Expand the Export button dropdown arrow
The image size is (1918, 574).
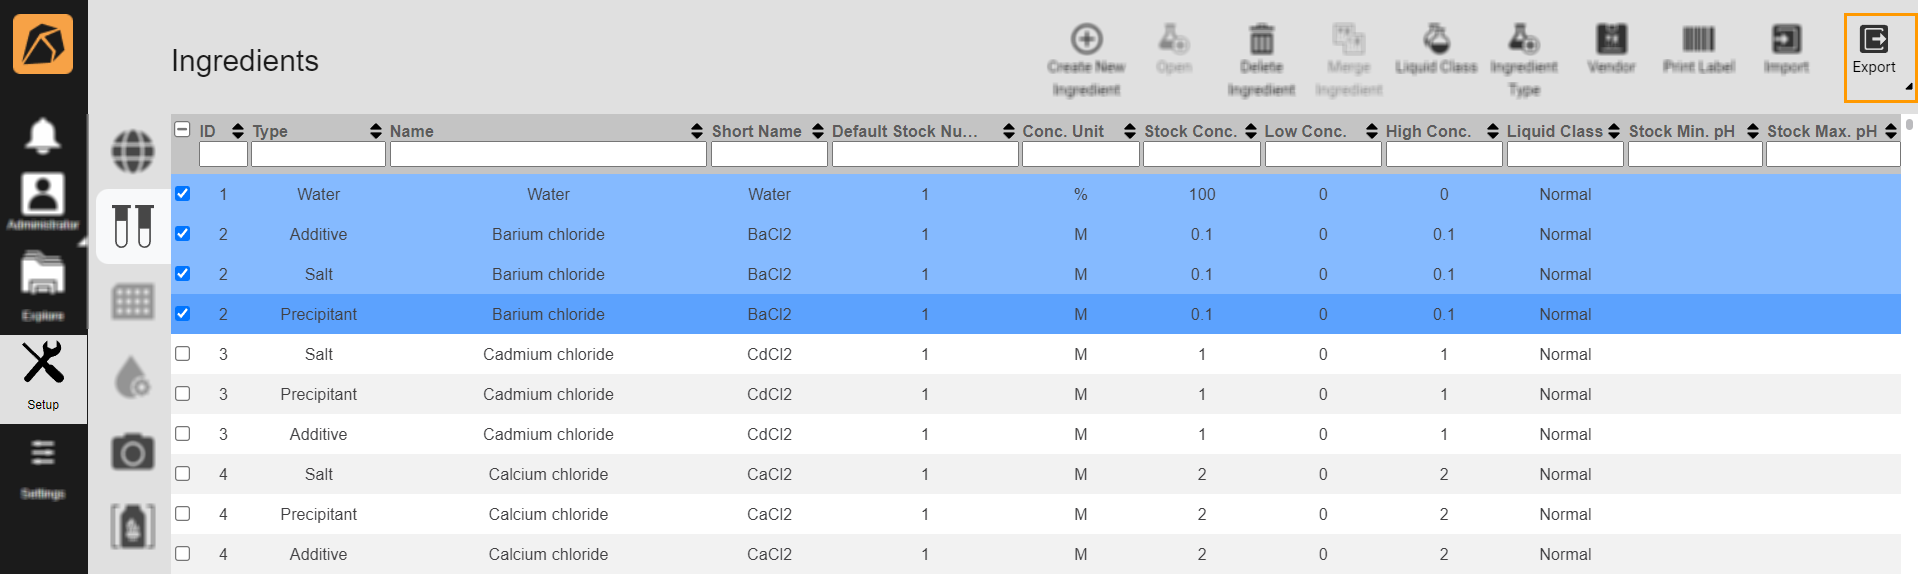click(x=1908, y=88)
